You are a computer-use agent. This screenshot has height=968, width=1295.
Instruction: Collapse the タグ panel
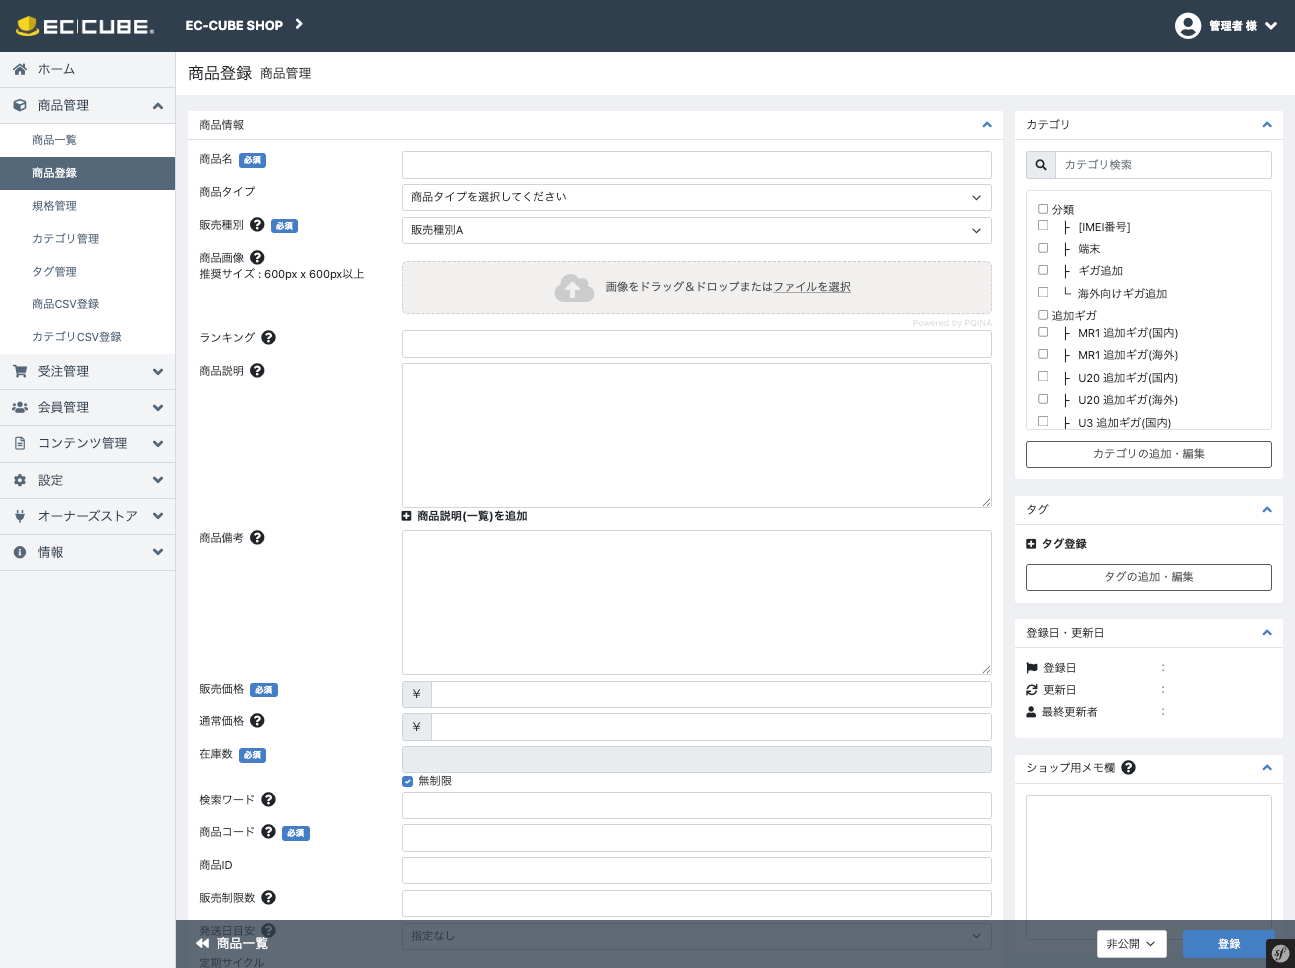pyautogui.click(x=1267, y=510)
